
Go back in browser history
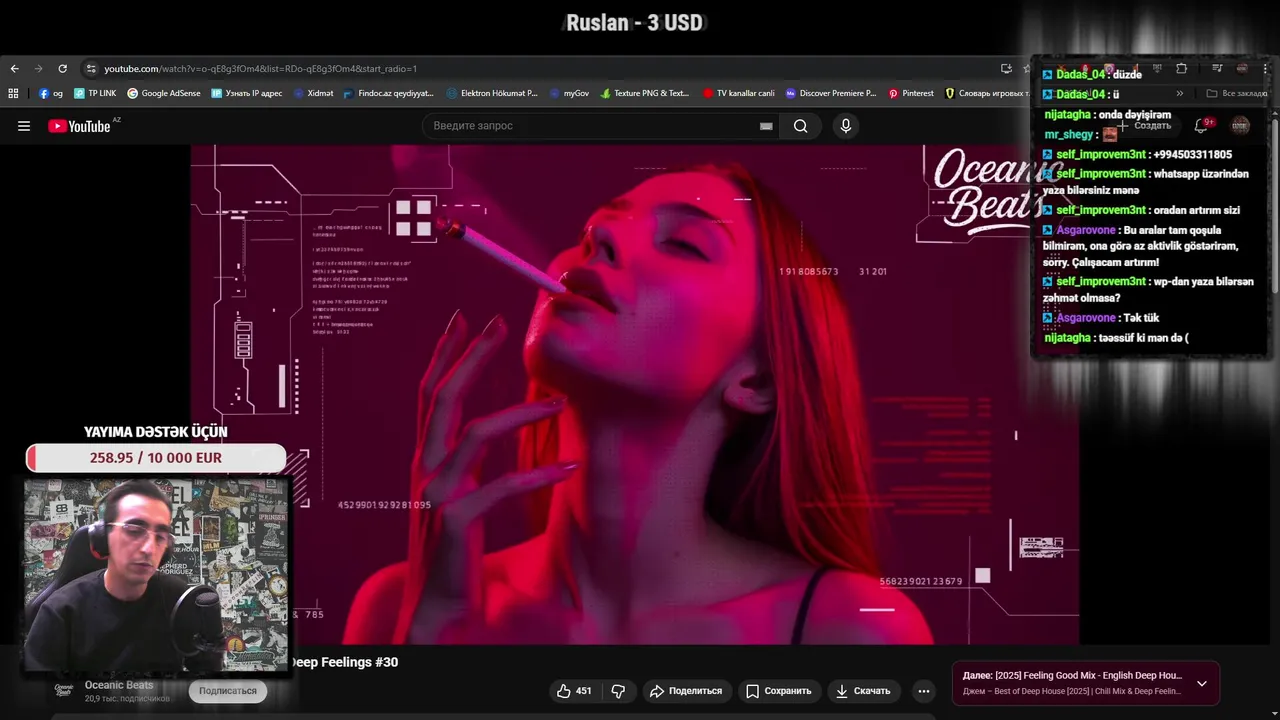[14, 69]
